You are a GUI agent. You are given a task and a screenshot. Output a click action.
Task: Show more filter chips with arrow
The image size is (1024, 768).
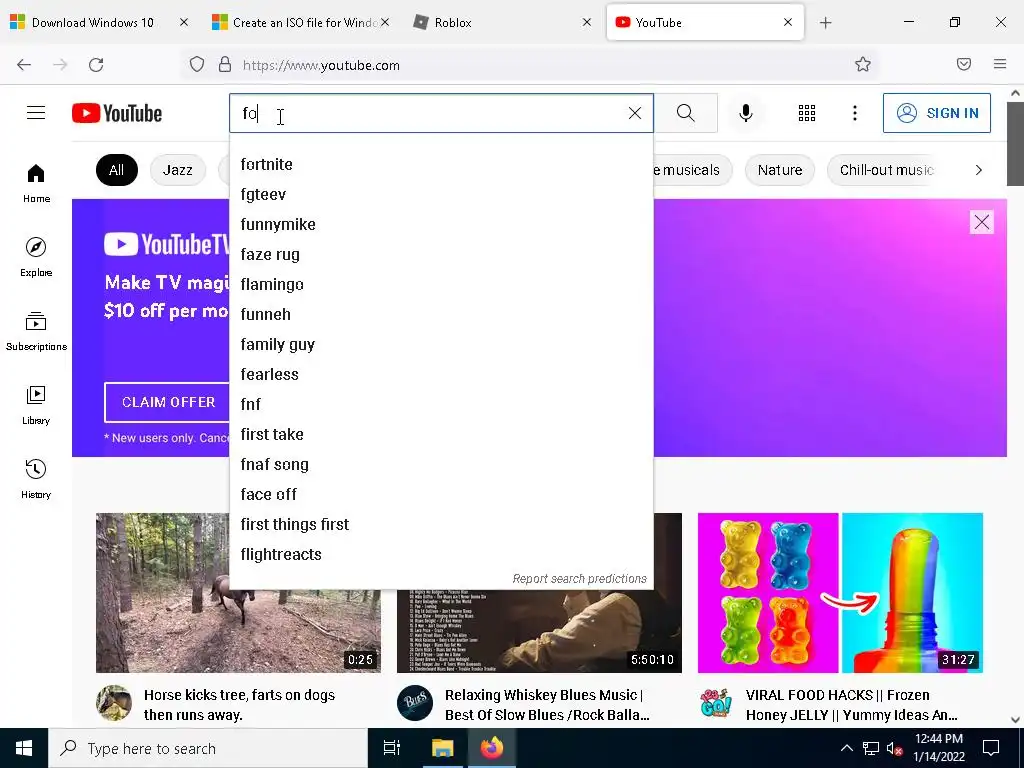[x=978, y=170]
